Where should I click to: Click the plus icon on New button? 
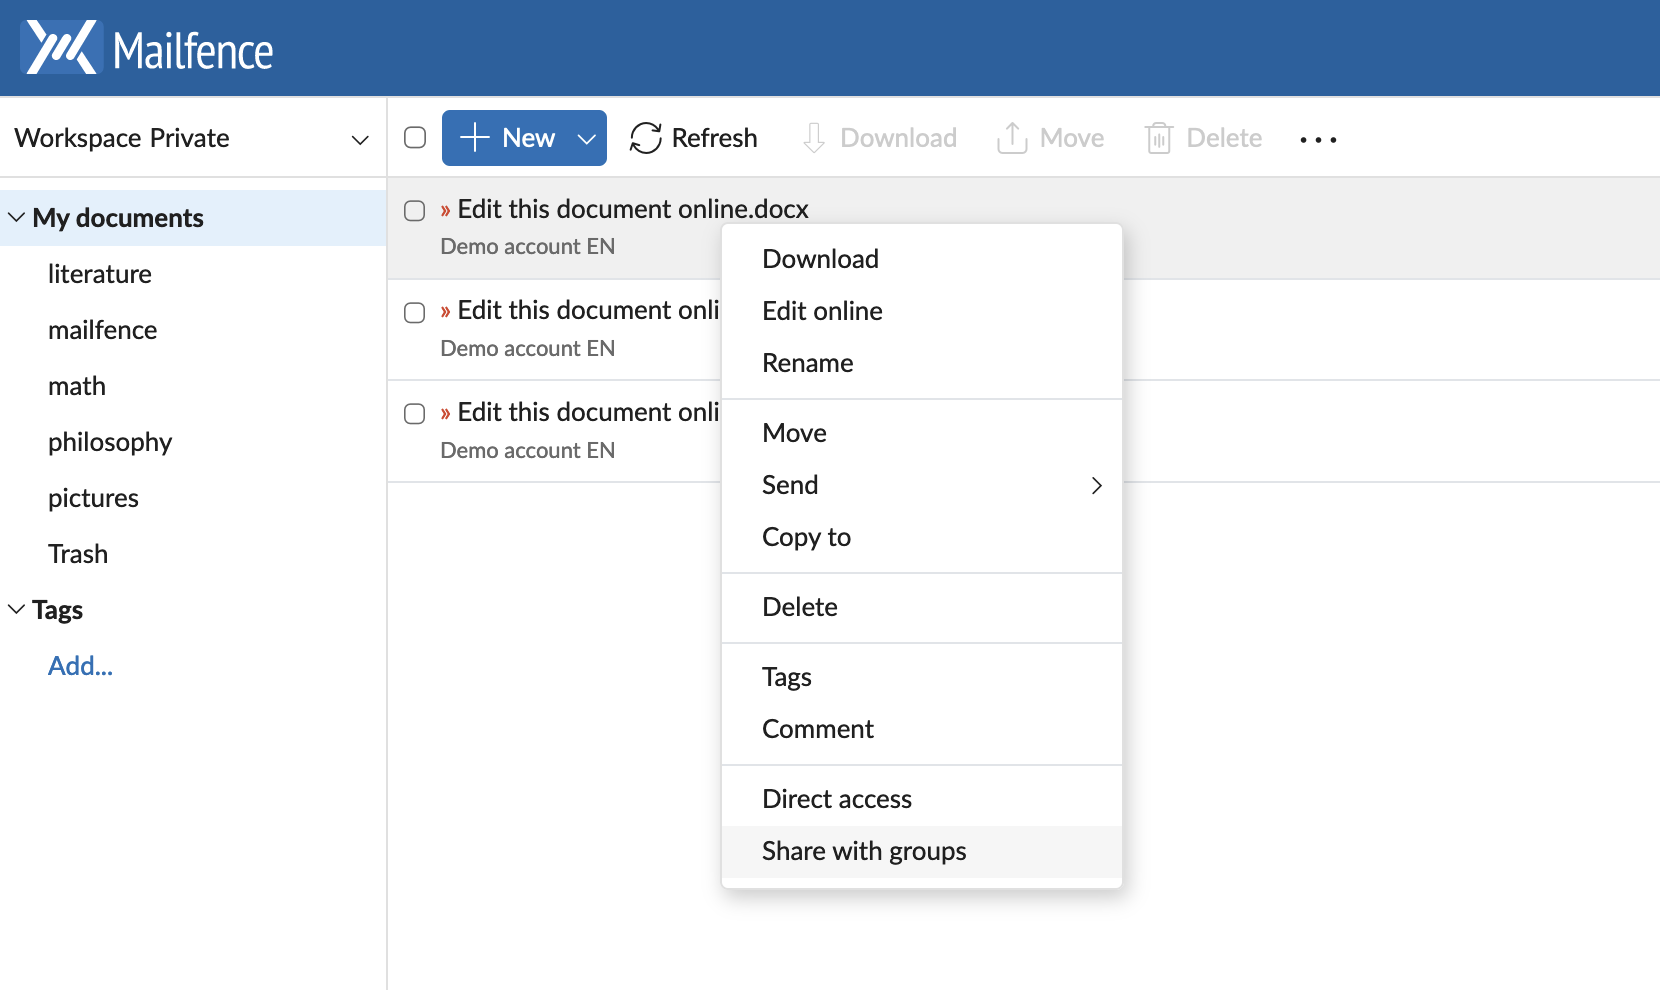click(x=474, y=137)
